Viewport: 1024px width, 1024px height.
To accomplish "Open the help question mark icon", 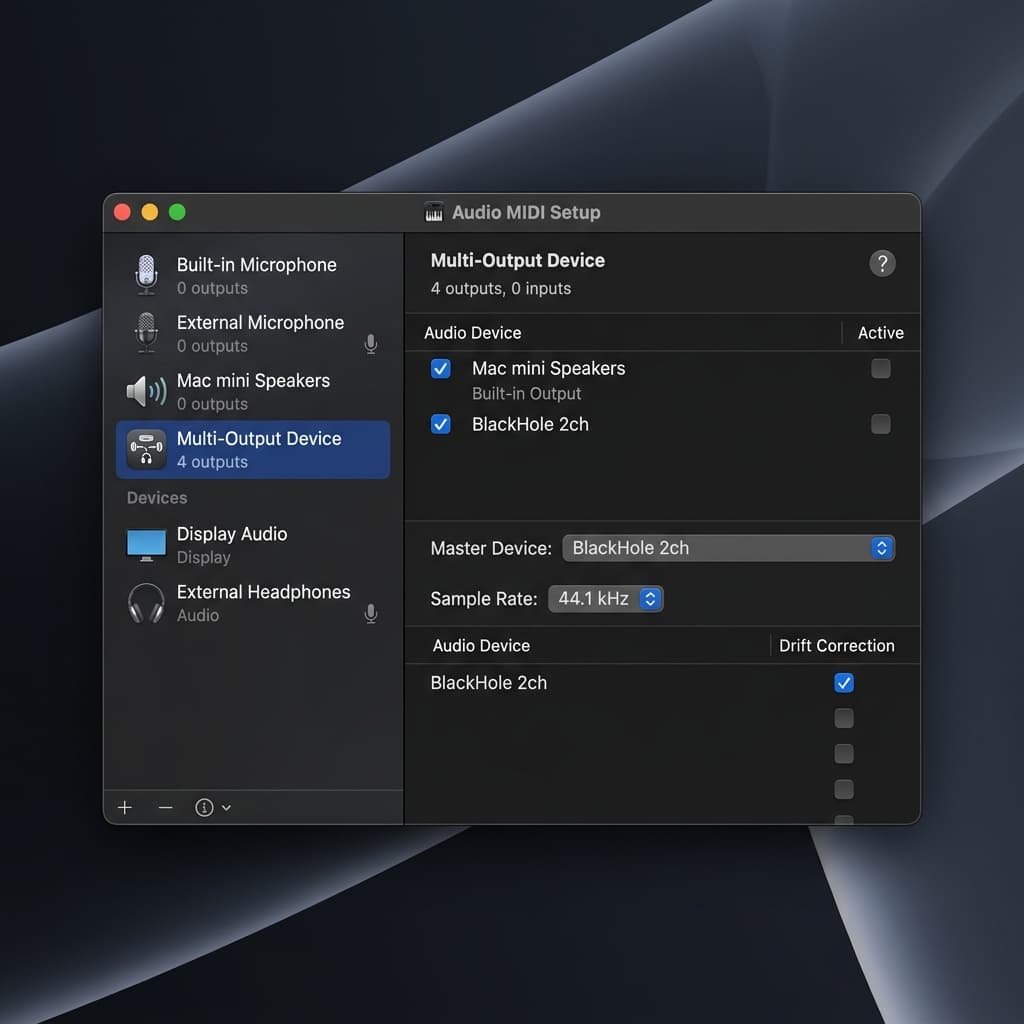I will tap(882, 264).
